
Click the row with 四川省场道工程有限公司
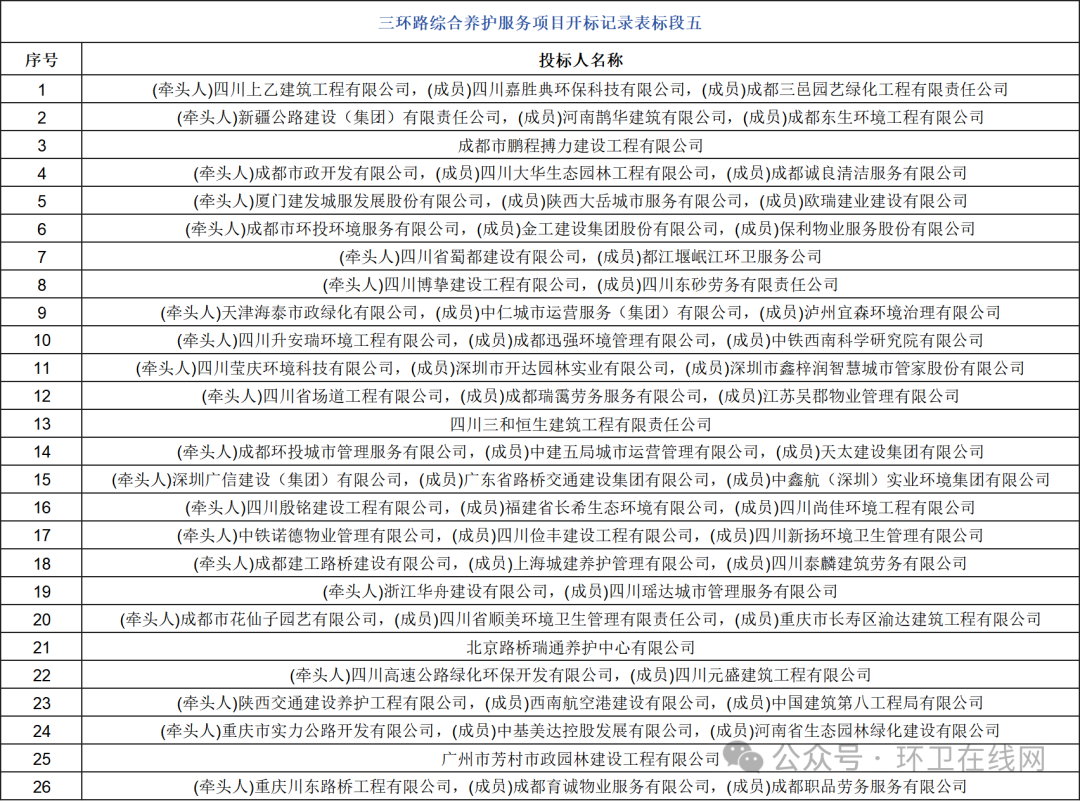(540, 396)
